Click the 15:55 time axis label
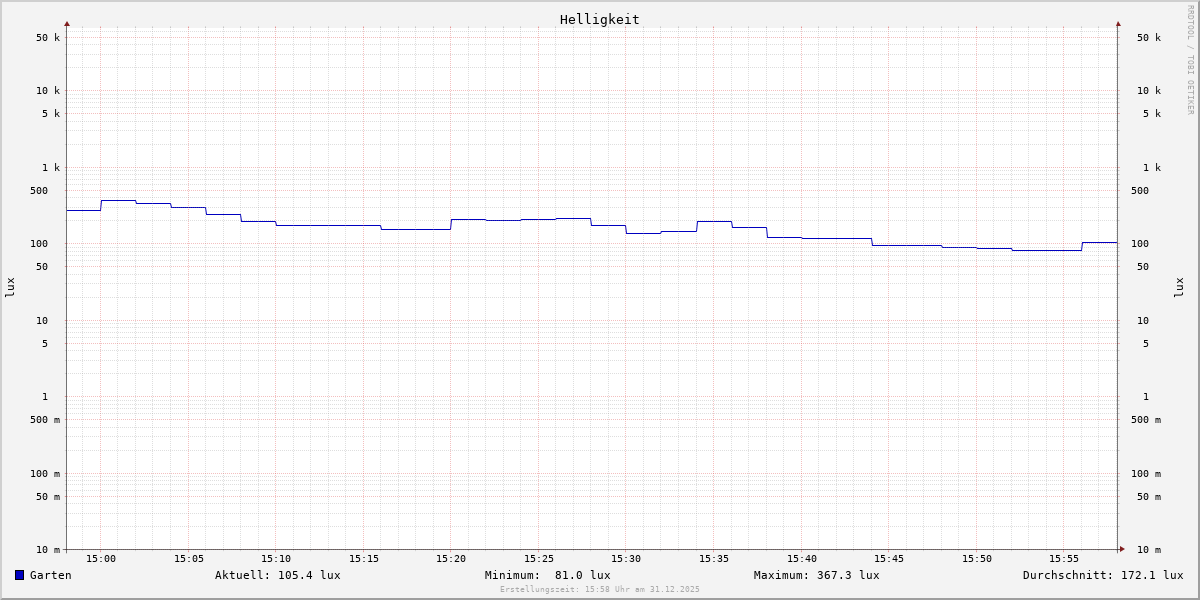Screen dimensions: 1200x600 (1064, 559)
